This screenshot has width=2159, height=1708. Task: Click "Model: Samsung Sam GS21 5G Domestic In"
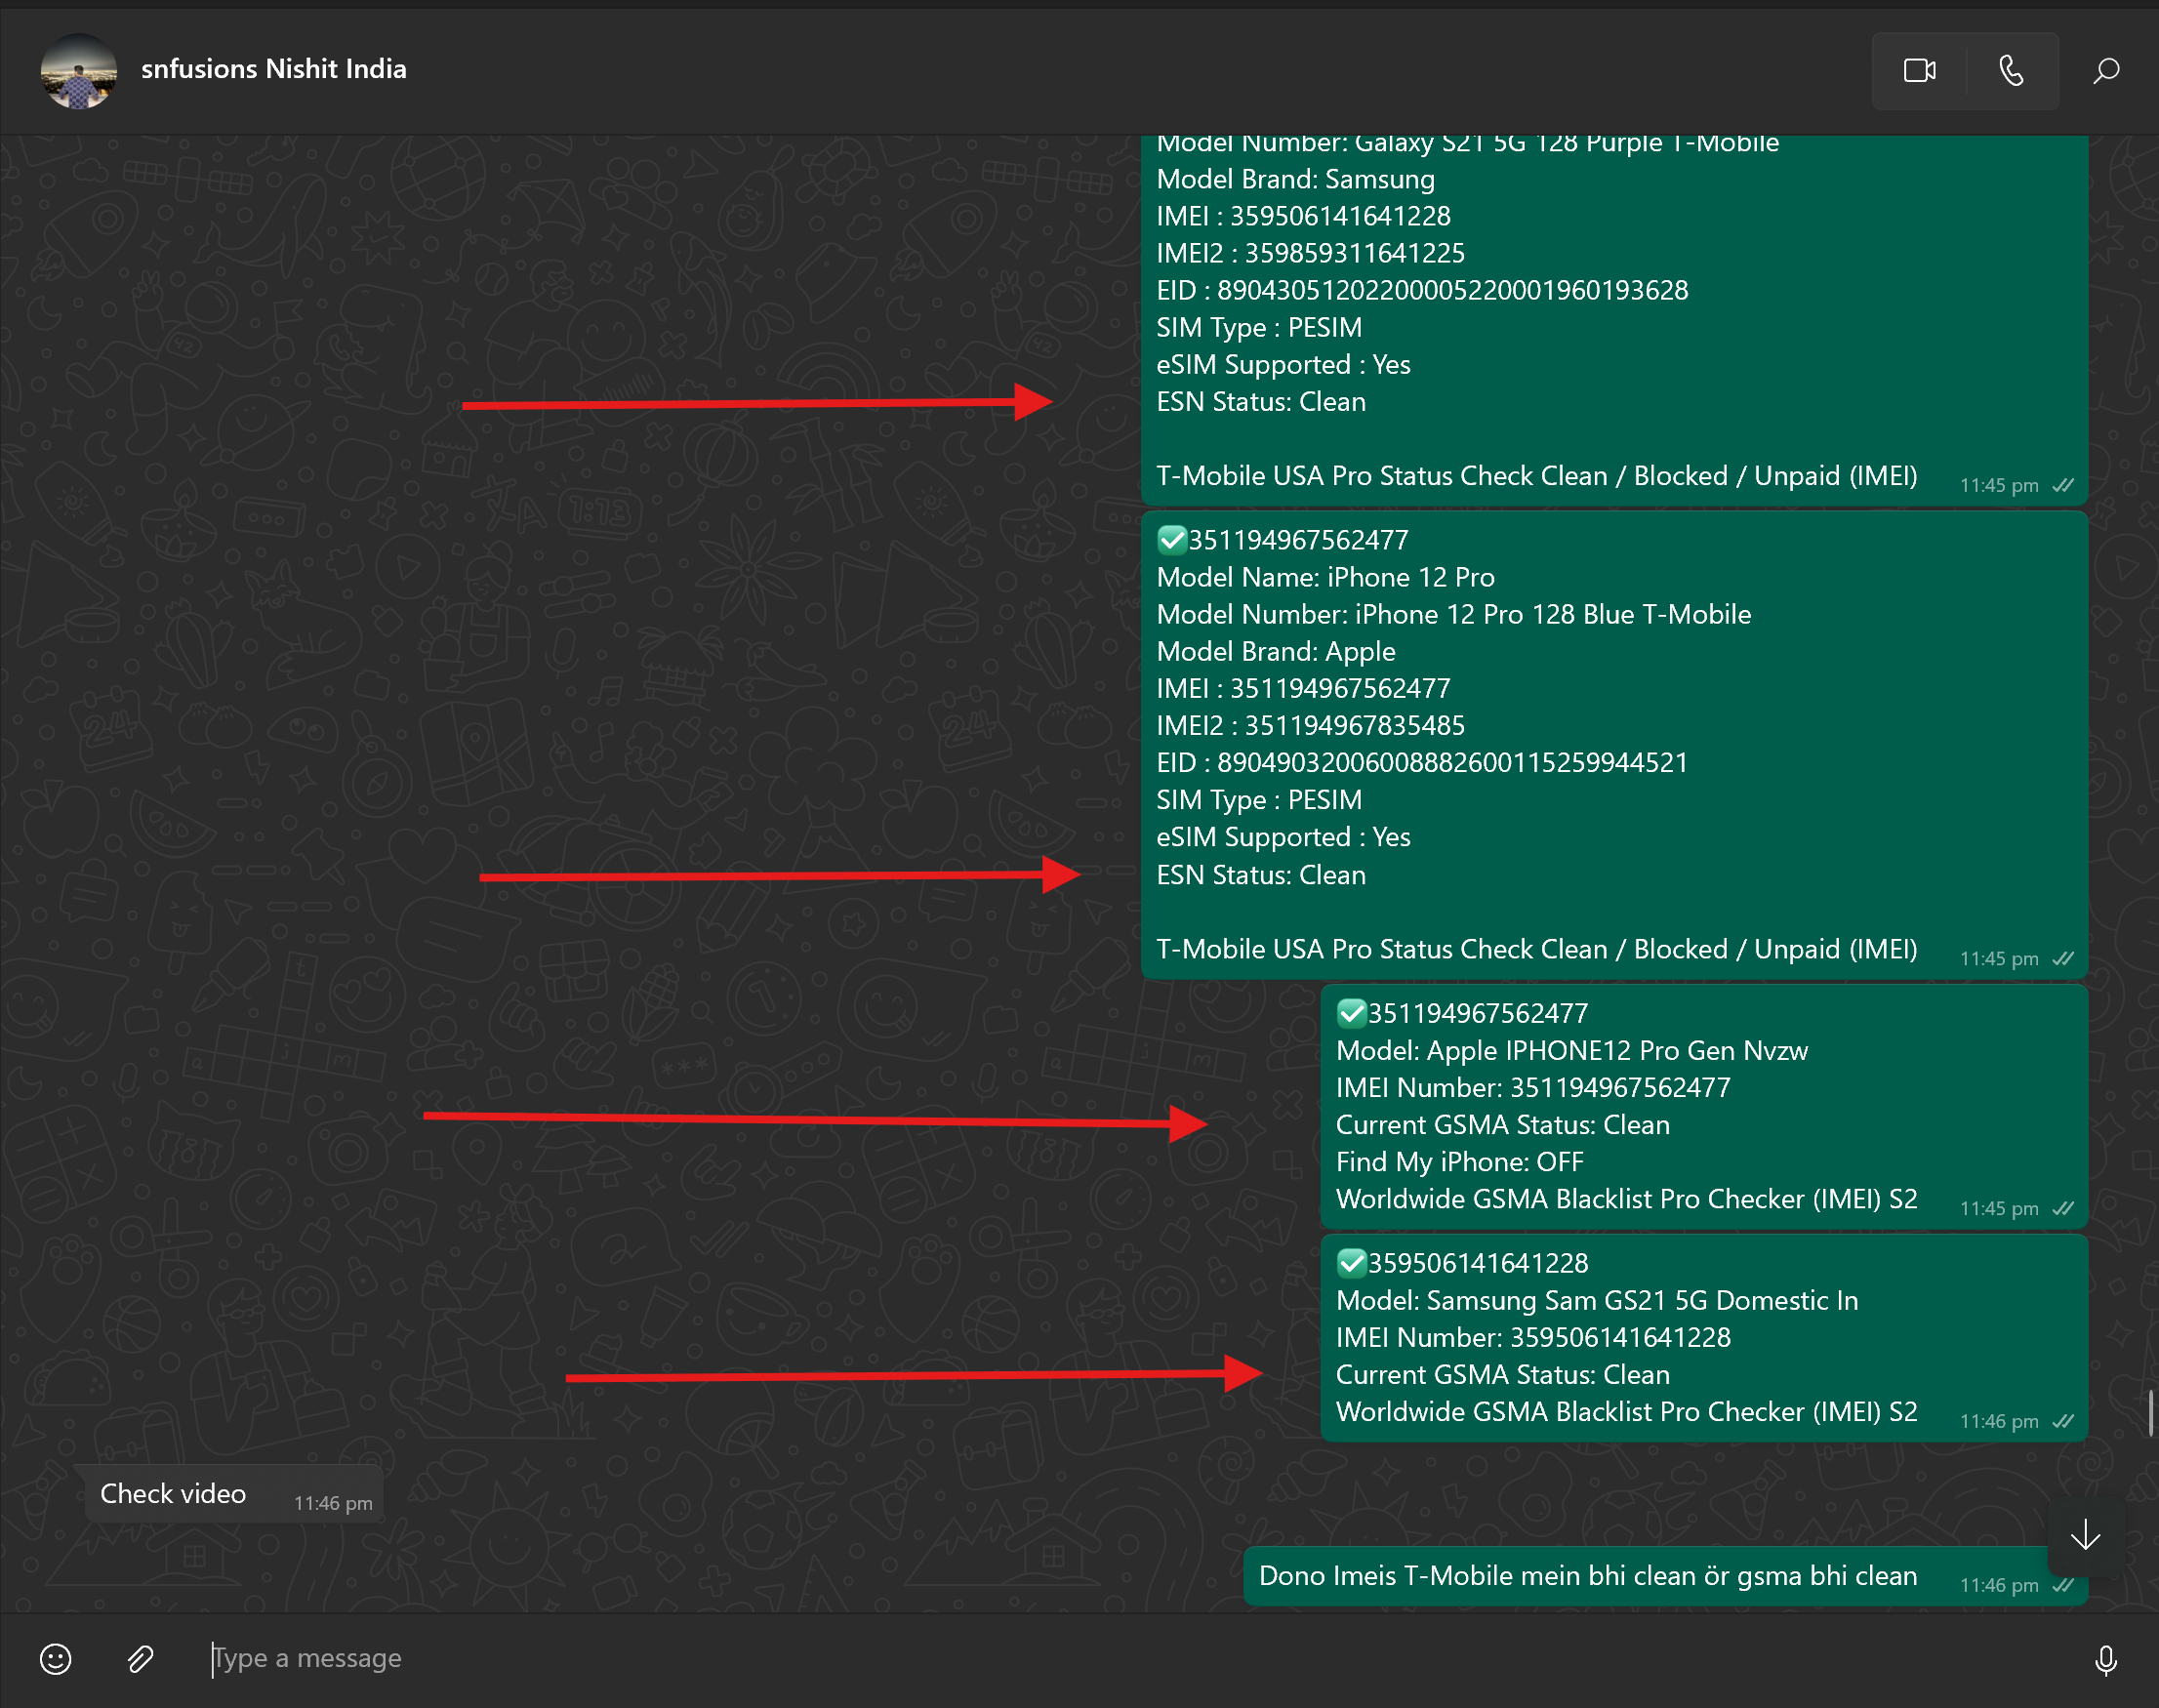click(1596, 1300)
